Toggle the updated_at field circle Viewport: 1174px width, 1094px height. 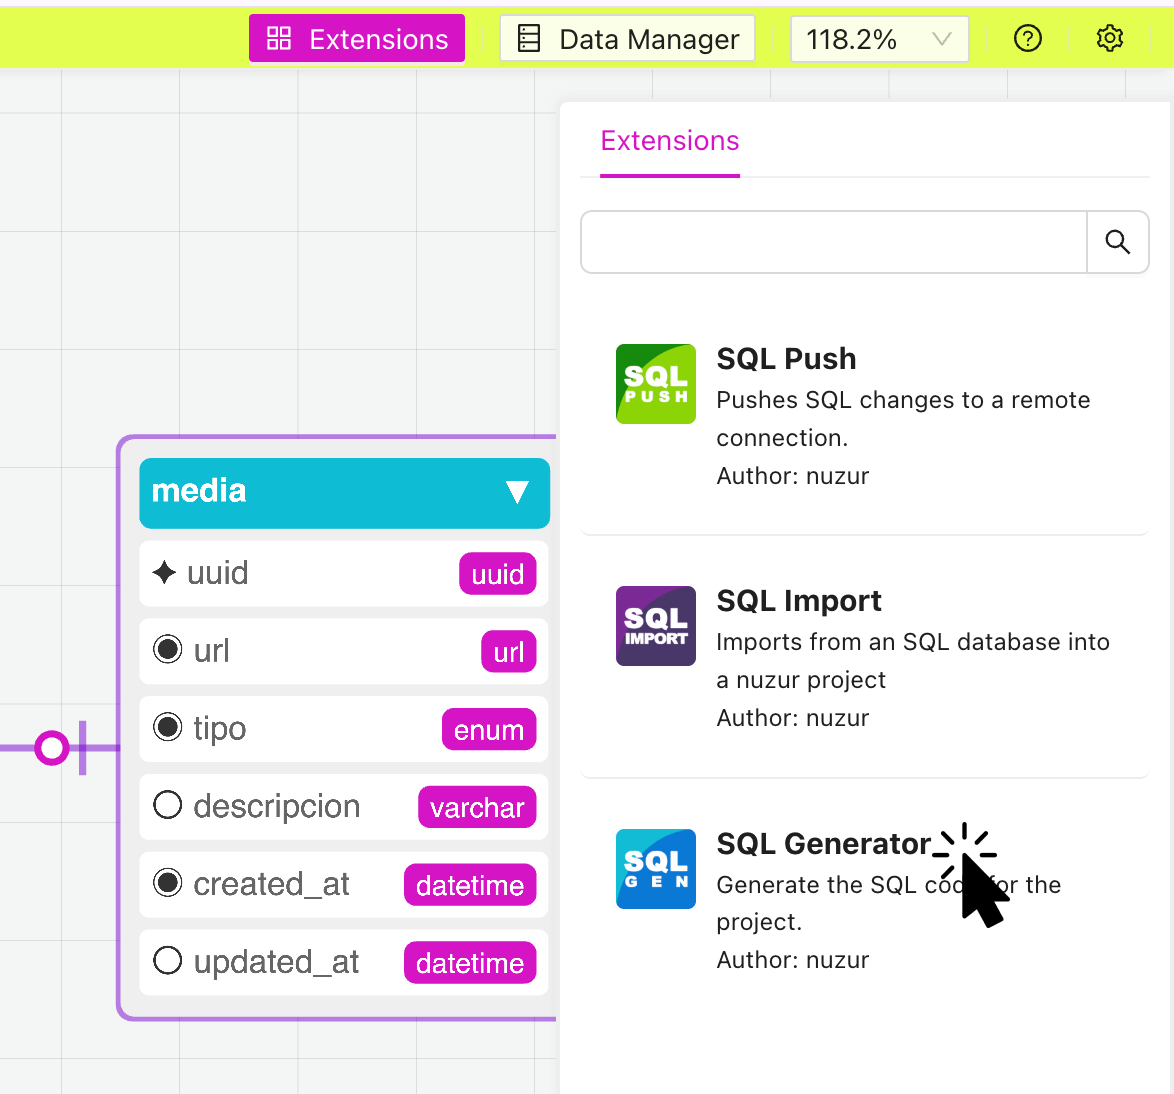(167, 961)
